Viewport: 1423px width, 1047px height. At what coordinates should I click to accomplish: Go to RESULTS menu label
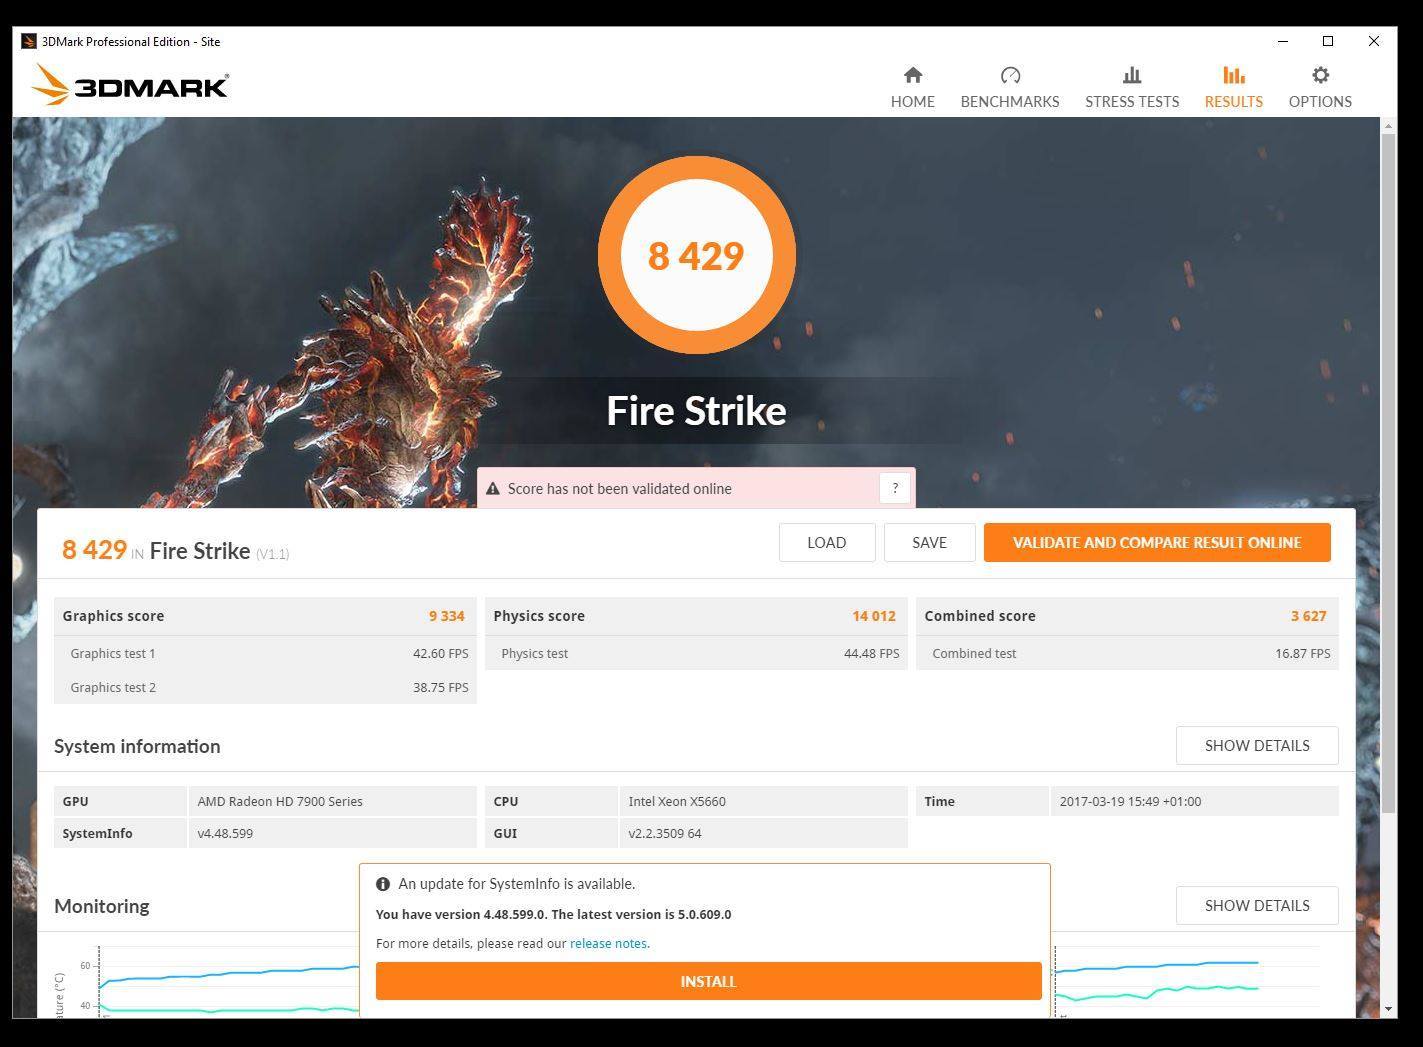coord(1233,101)
